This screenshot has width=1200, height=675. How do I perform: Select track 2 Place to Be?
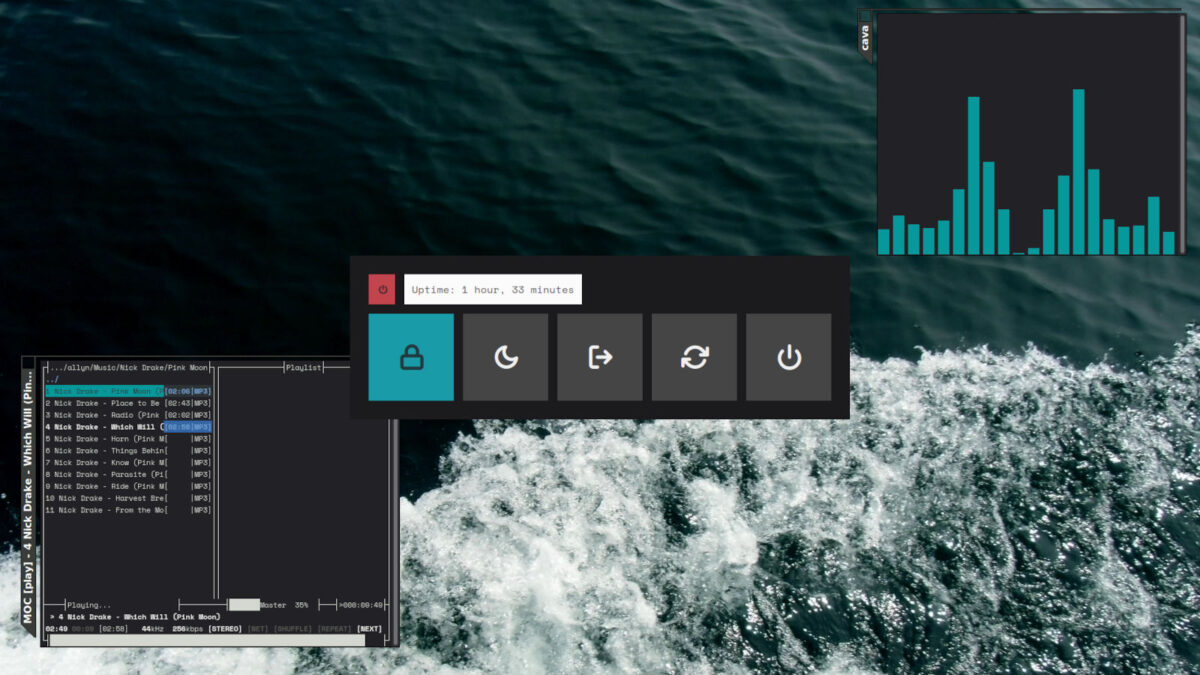(105, 403)
